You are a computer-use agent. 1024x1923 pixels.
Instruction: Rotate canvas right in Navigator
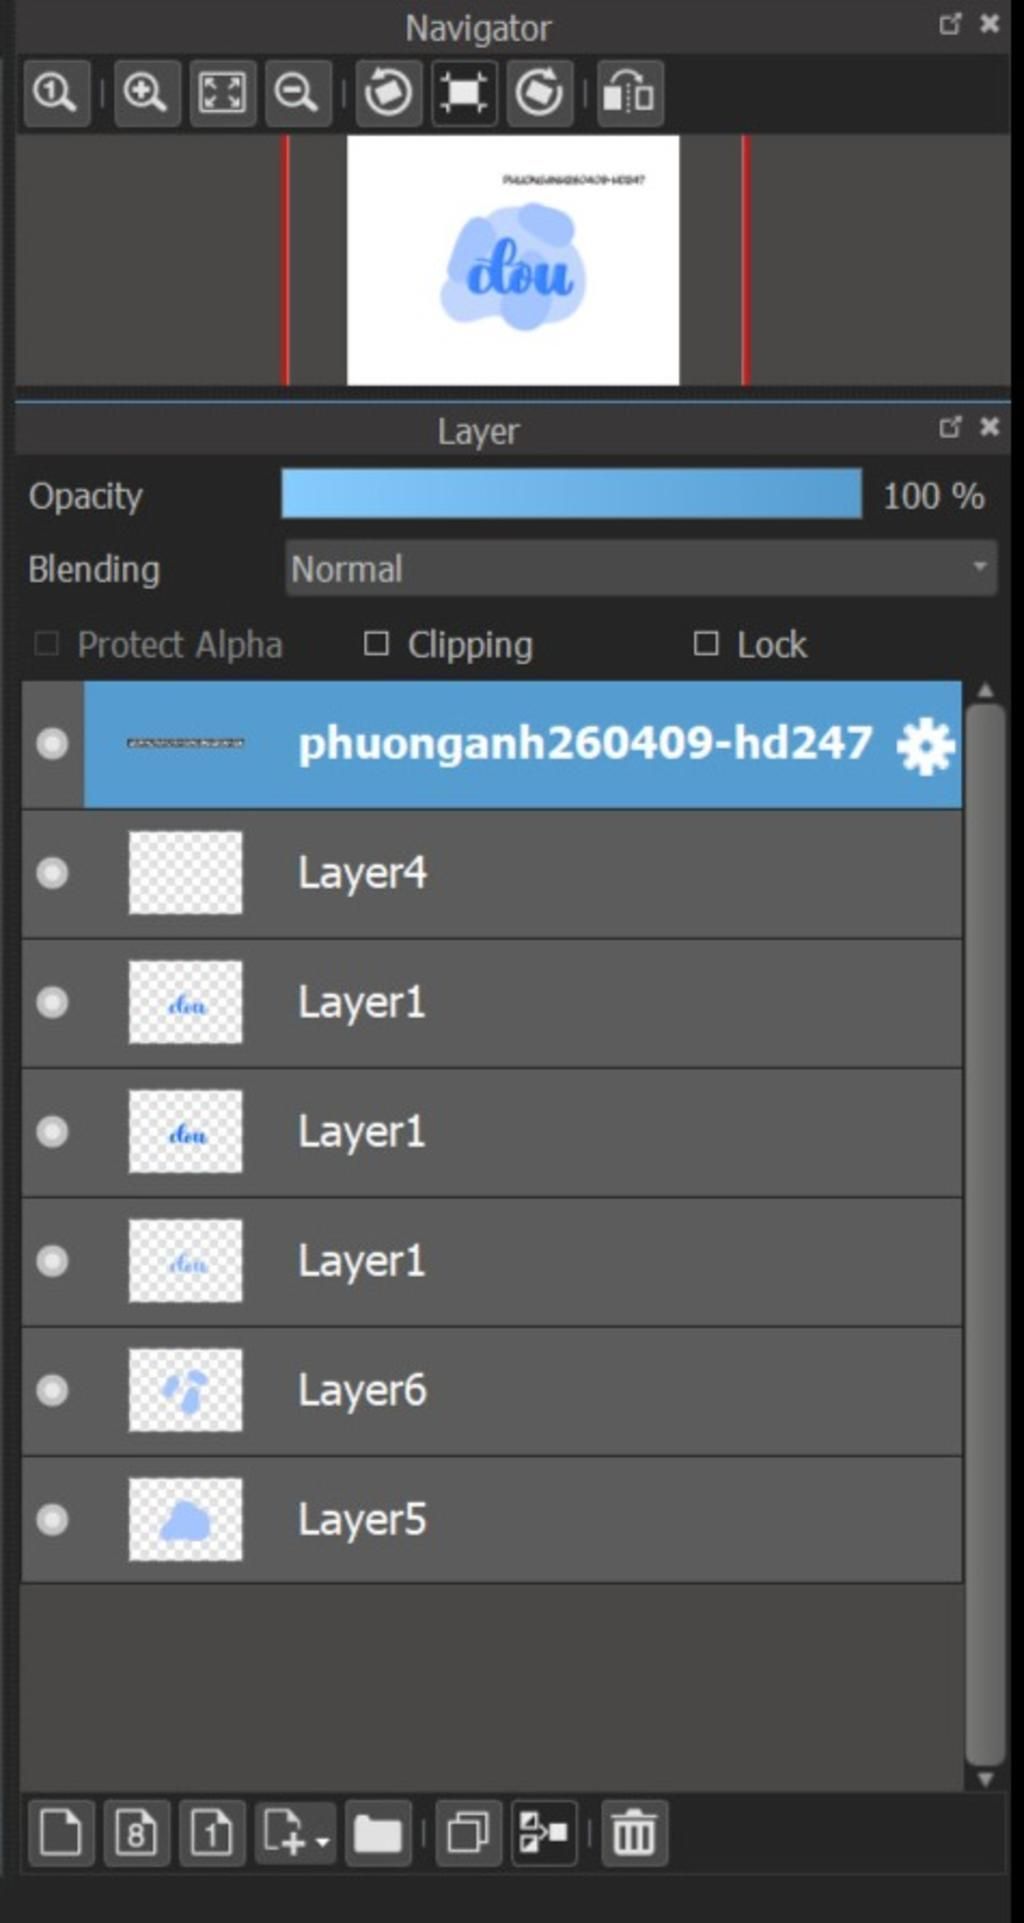coord(539,93)
